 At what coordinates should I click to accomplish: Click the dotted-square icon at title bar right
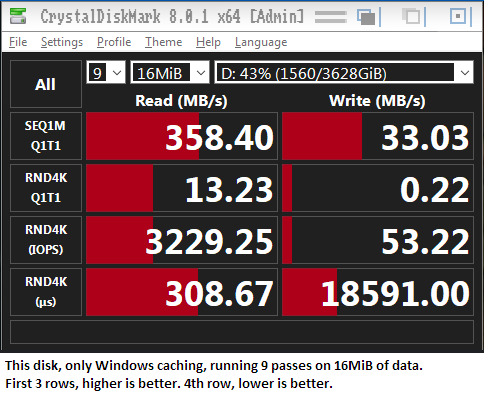point(458,16)
